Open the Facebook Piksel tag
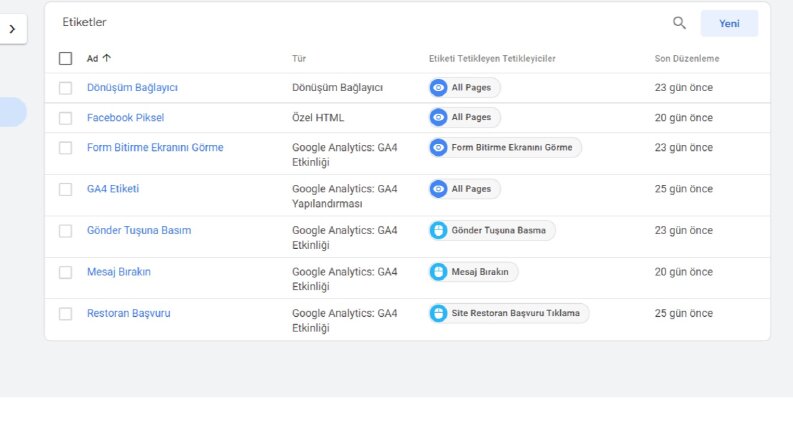Screen dimensions: 793x446 click(125, 117)
